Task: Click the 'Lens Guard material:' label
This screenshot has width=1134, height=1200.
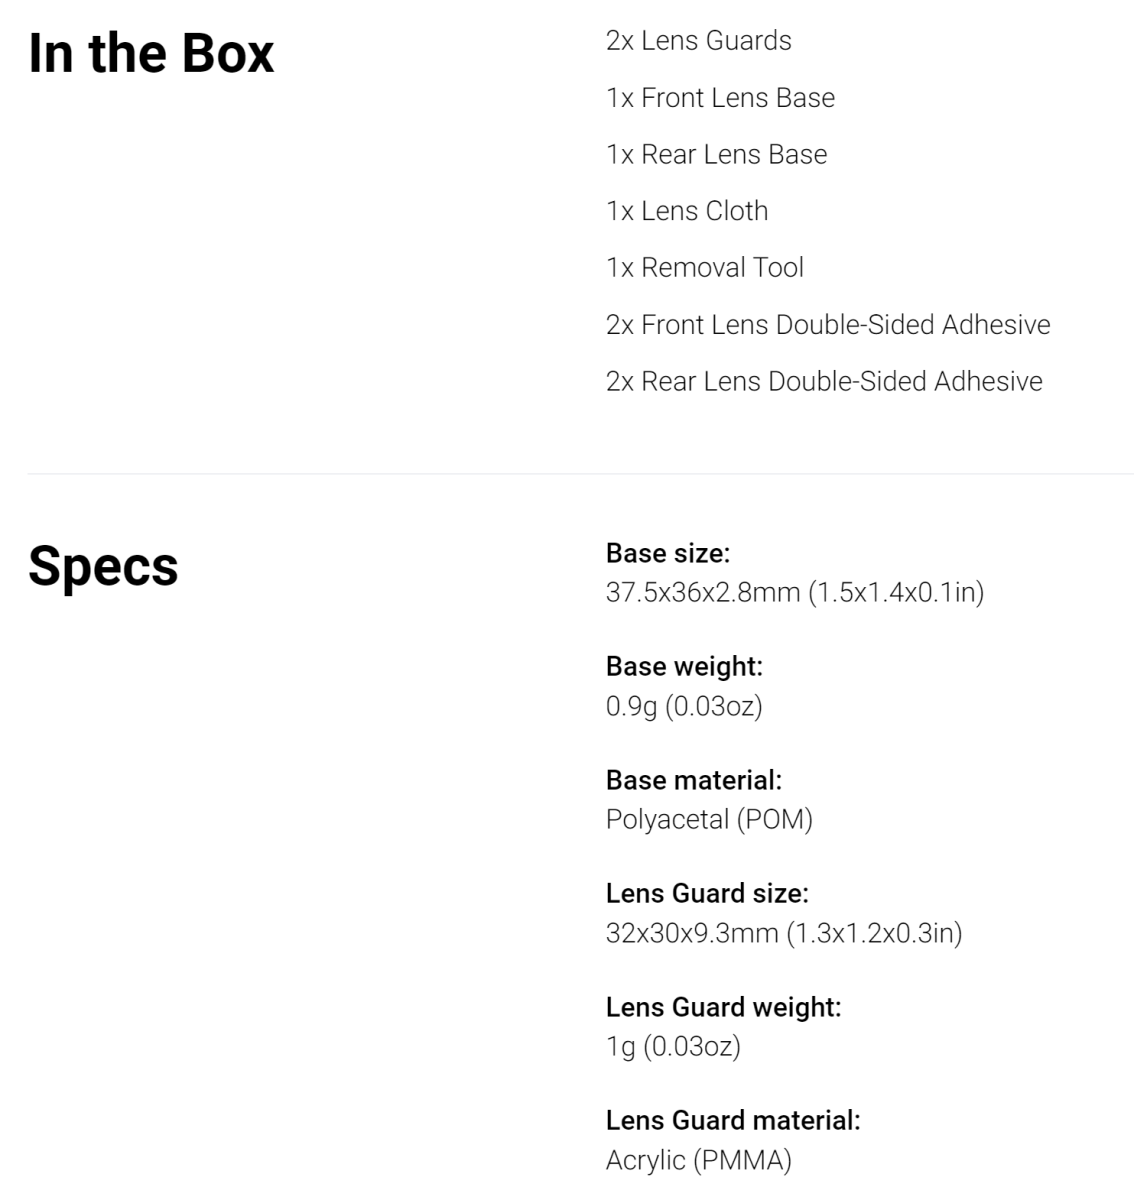Action: click(x=733, y=1120)
